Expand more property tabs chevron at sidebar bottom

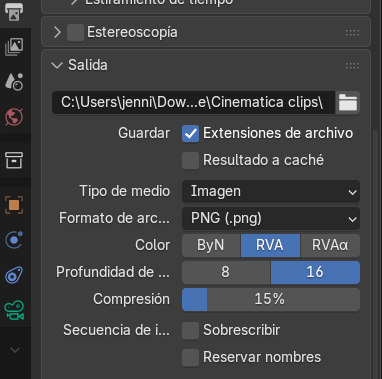pyautogui.click(x=15, y=350)
